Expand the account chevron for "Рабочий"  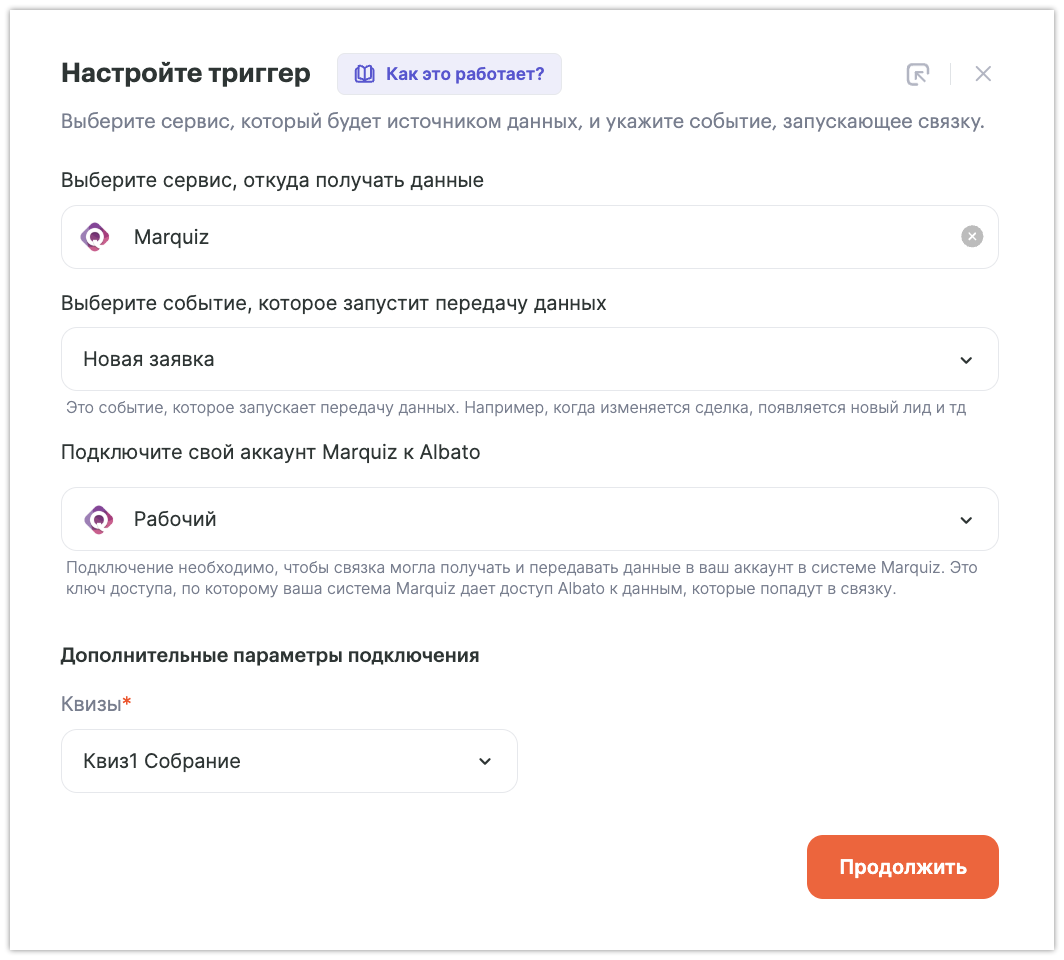966,520
